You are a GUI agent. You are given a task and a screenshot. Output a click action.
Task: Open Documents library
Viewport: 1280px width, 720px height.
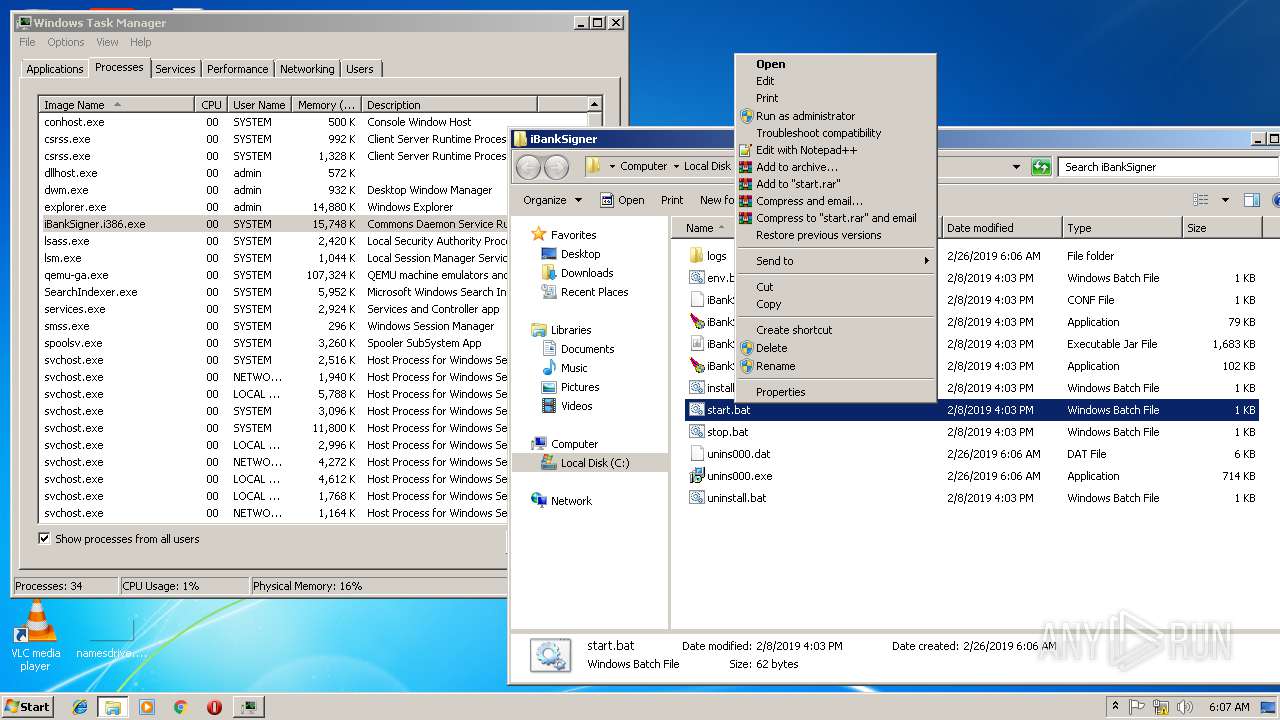[x=587, y=349]
